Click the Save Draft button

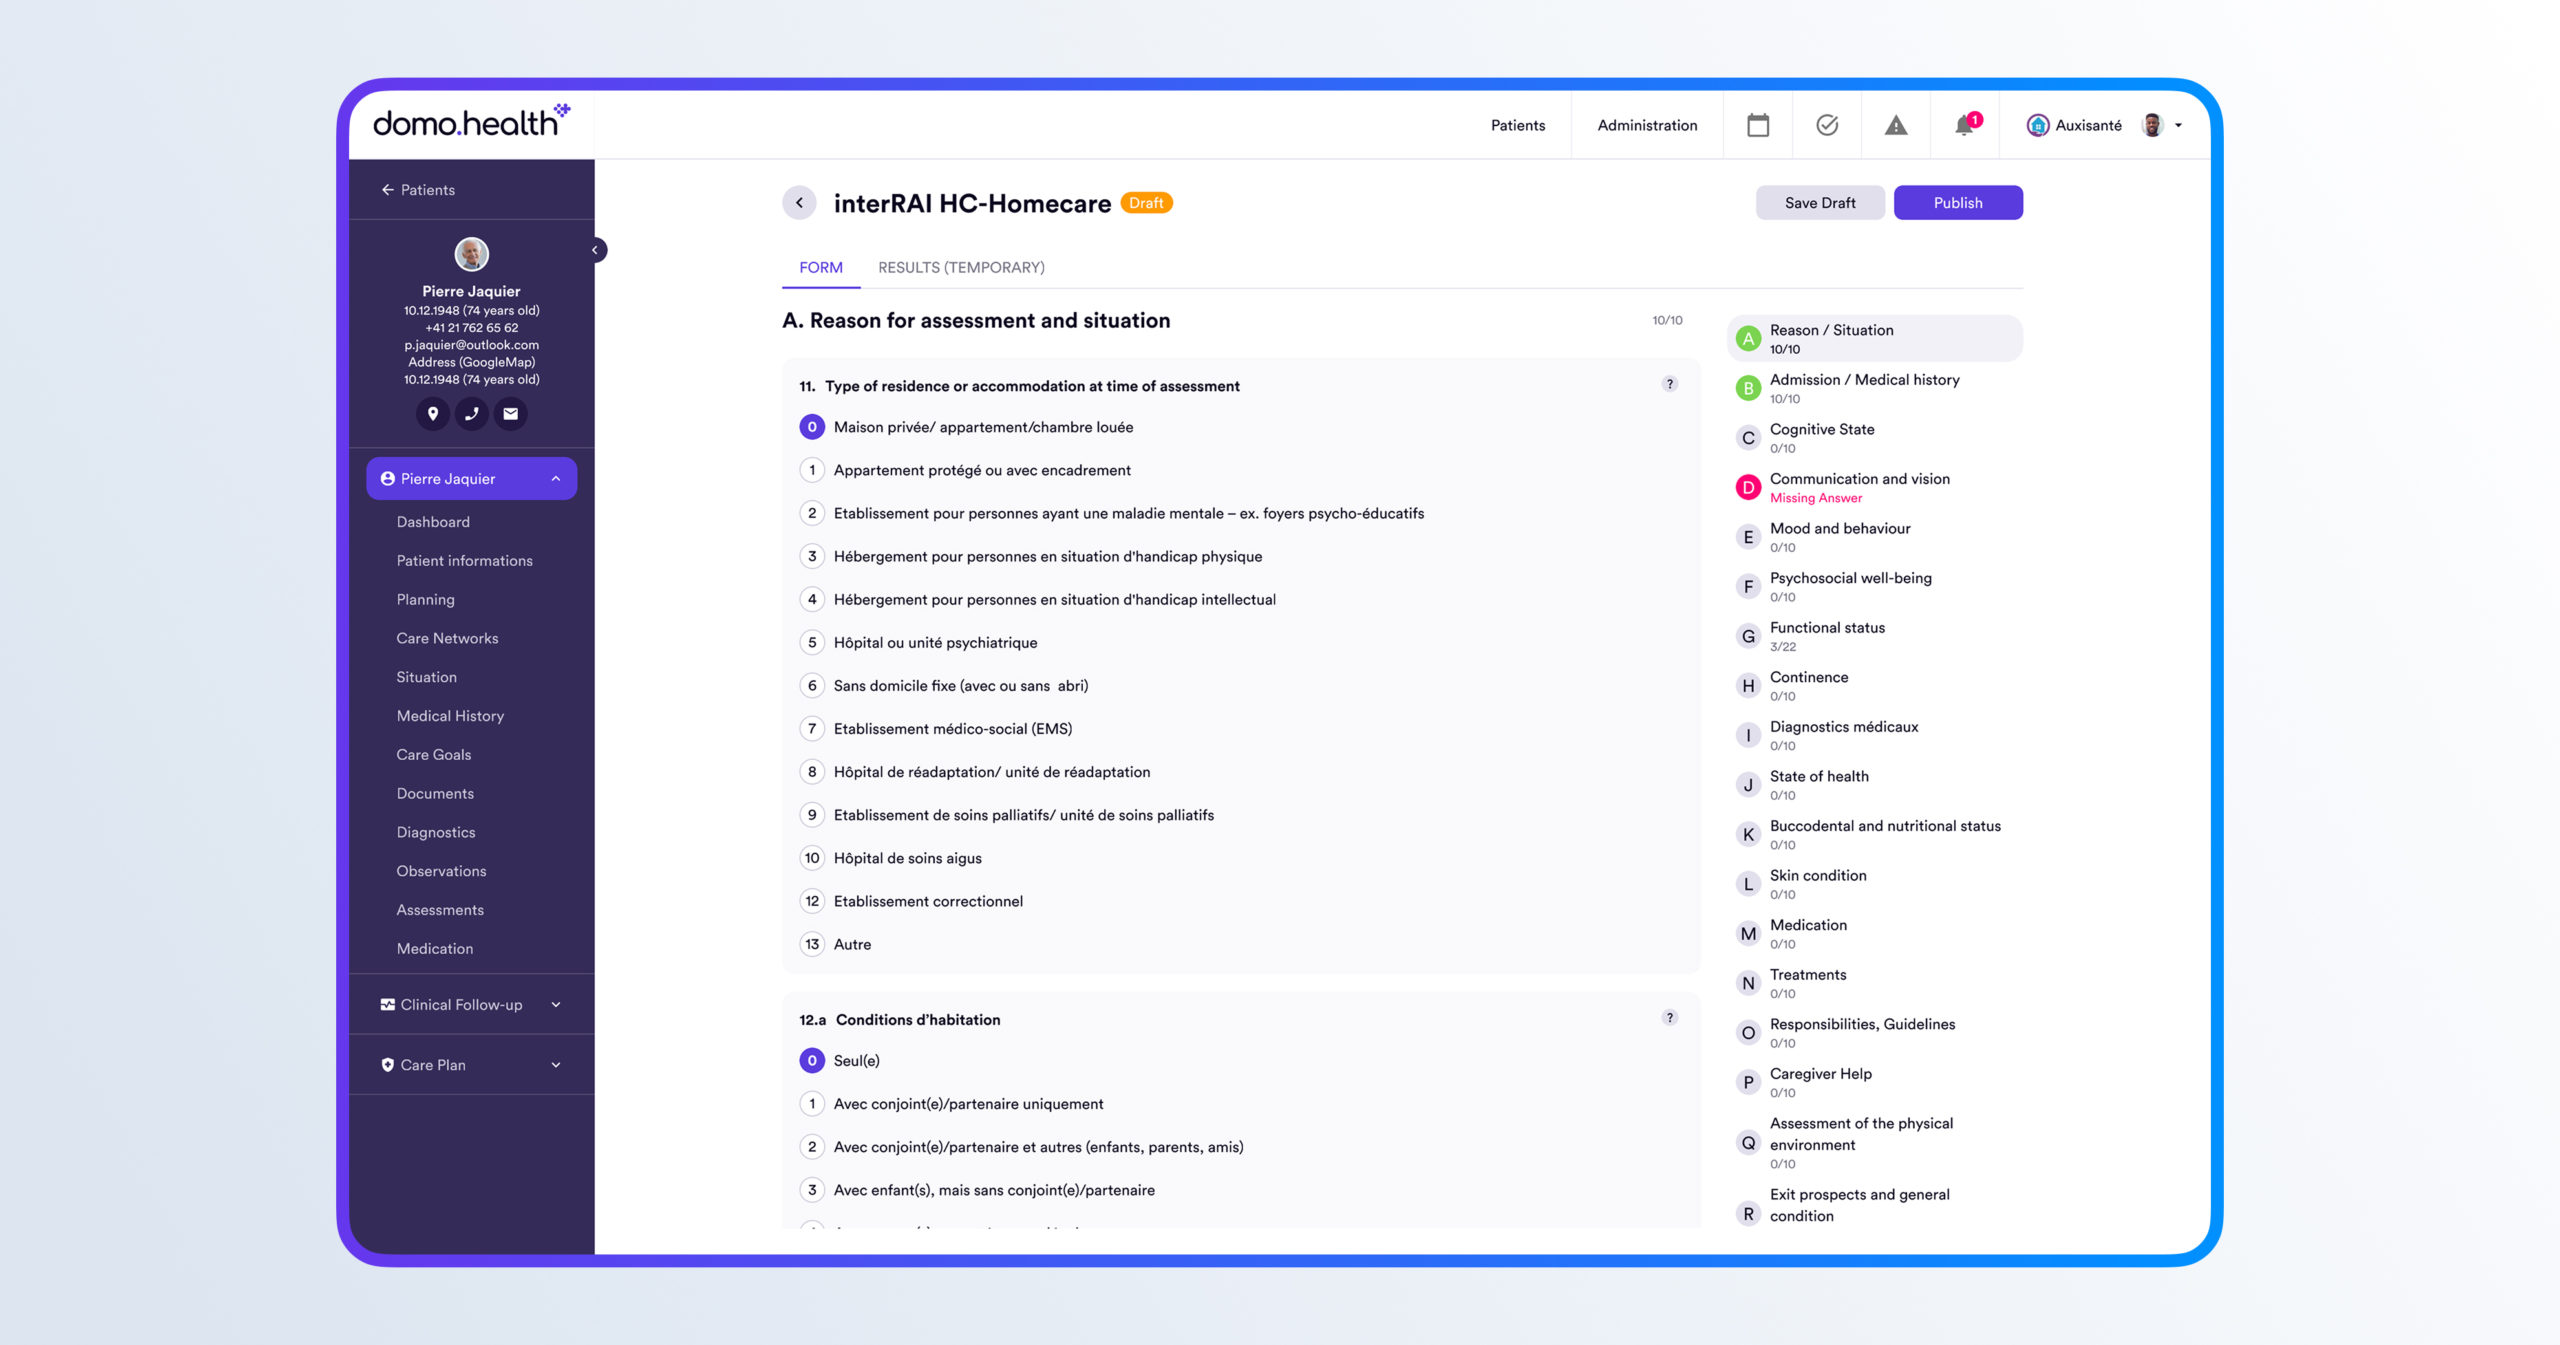(x=1819, y=203)
